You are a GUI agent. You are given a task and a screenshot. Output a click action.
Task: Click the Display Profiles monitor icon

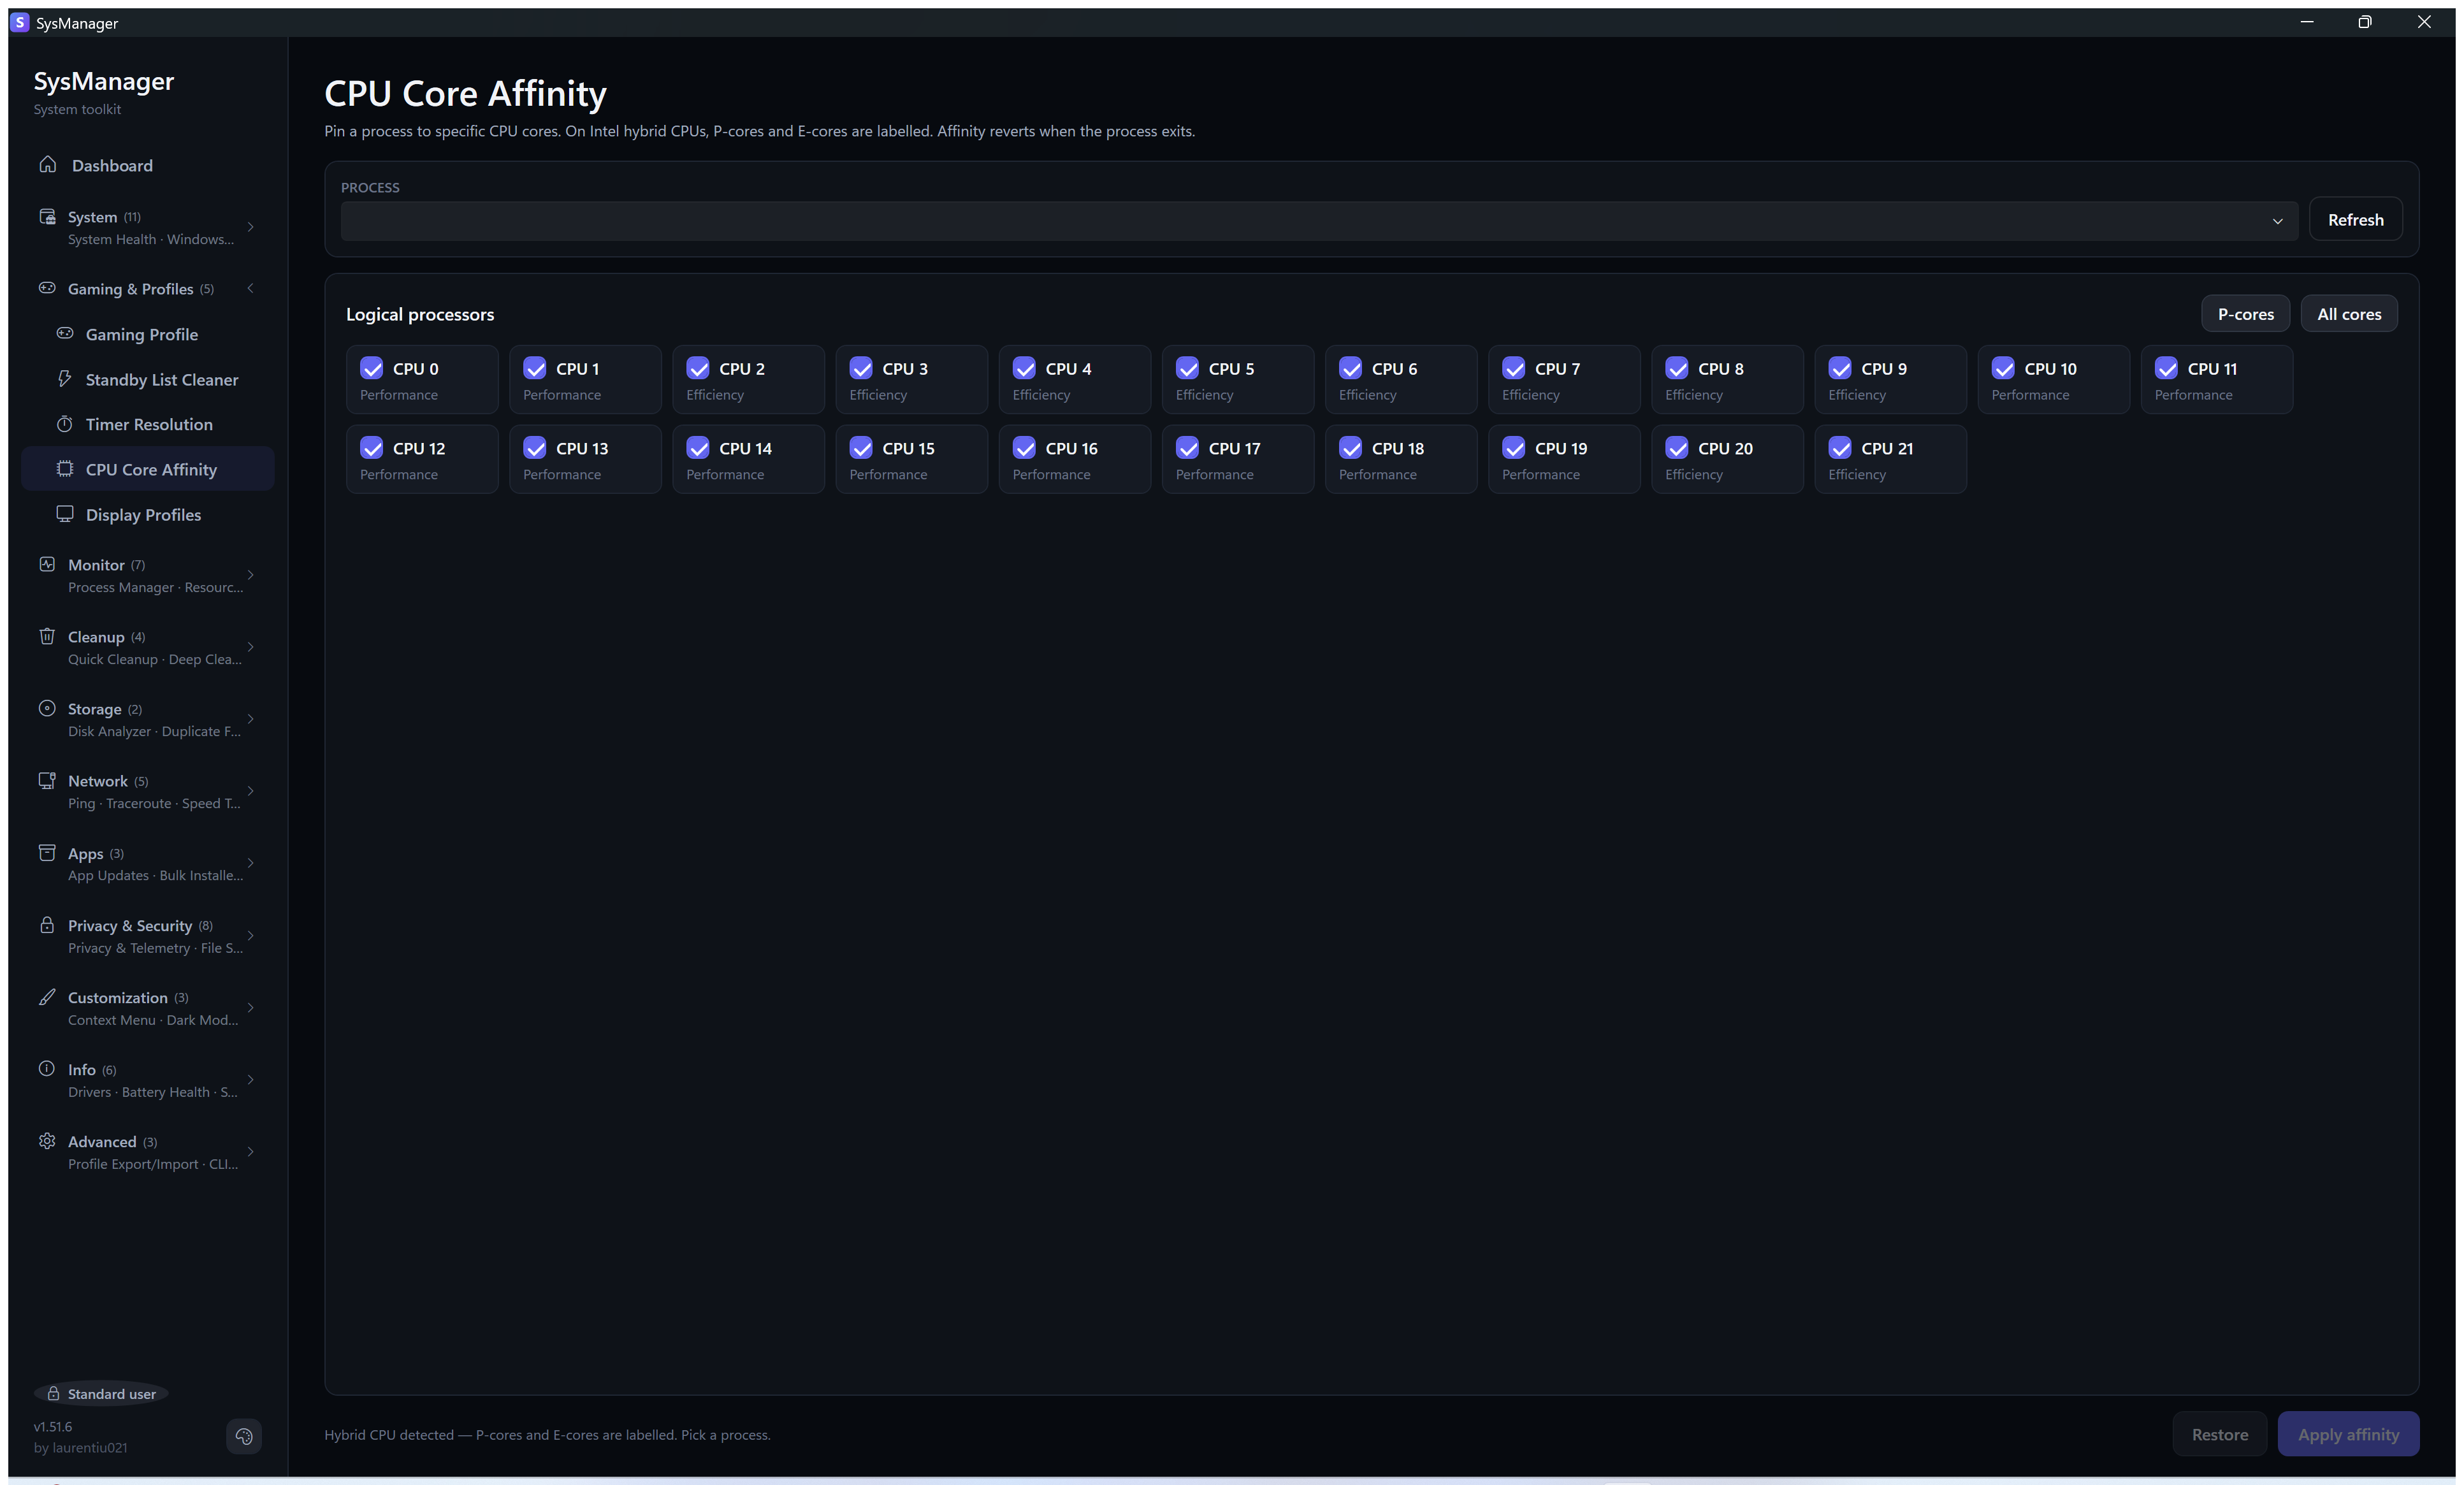65,514
